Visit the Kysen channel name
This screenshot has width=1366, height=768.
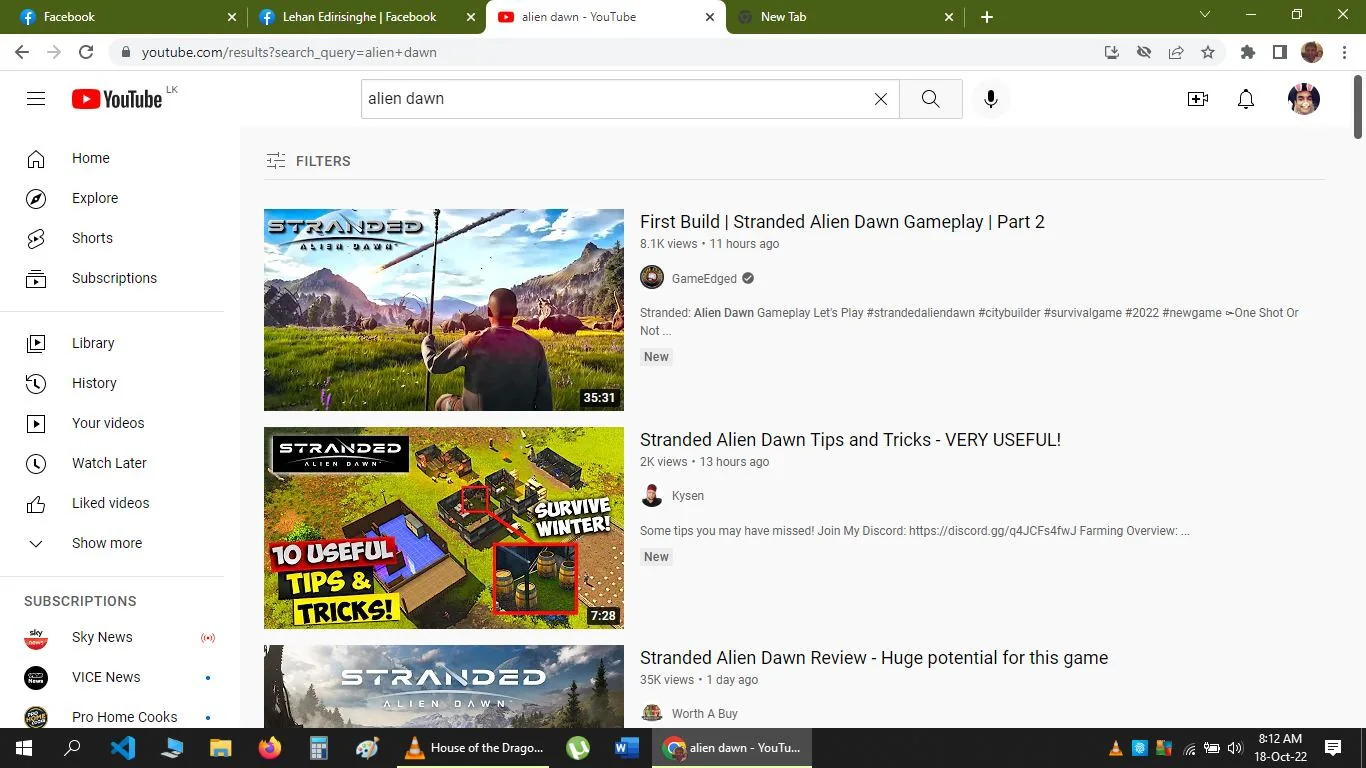[x=688, y=496]
